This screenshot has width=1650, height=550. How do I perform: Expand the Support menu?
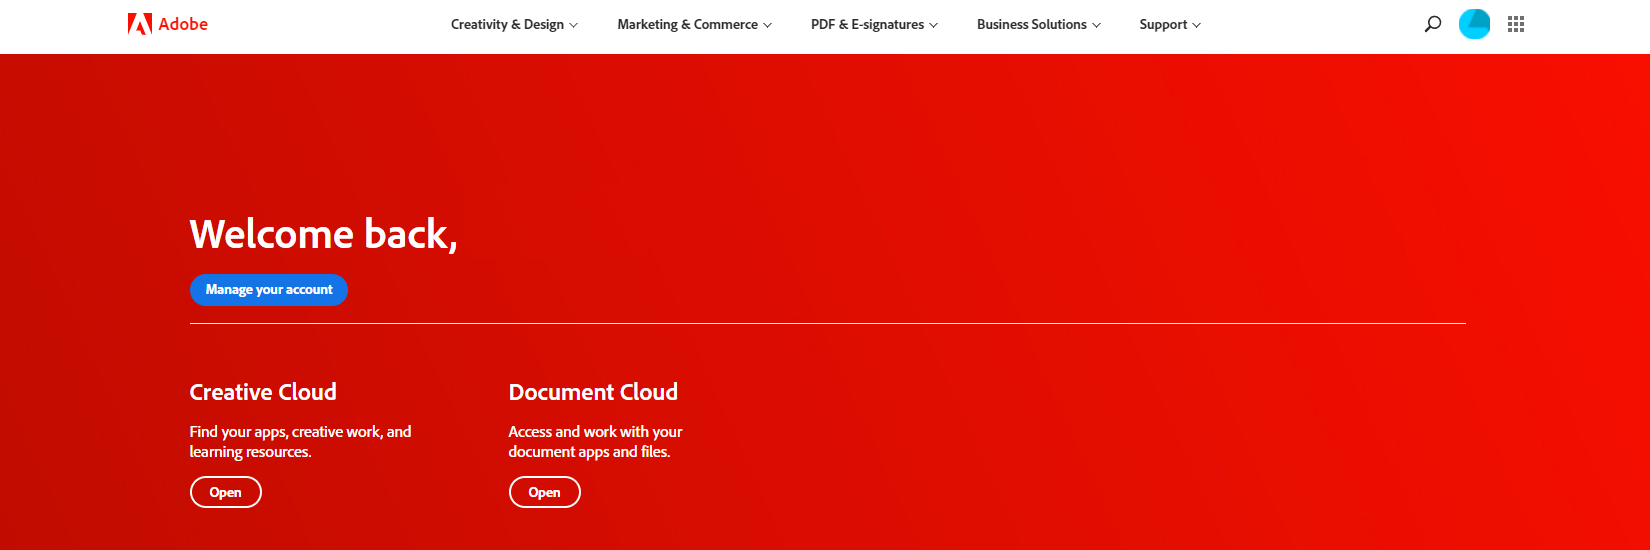[x=1170, y=25]
